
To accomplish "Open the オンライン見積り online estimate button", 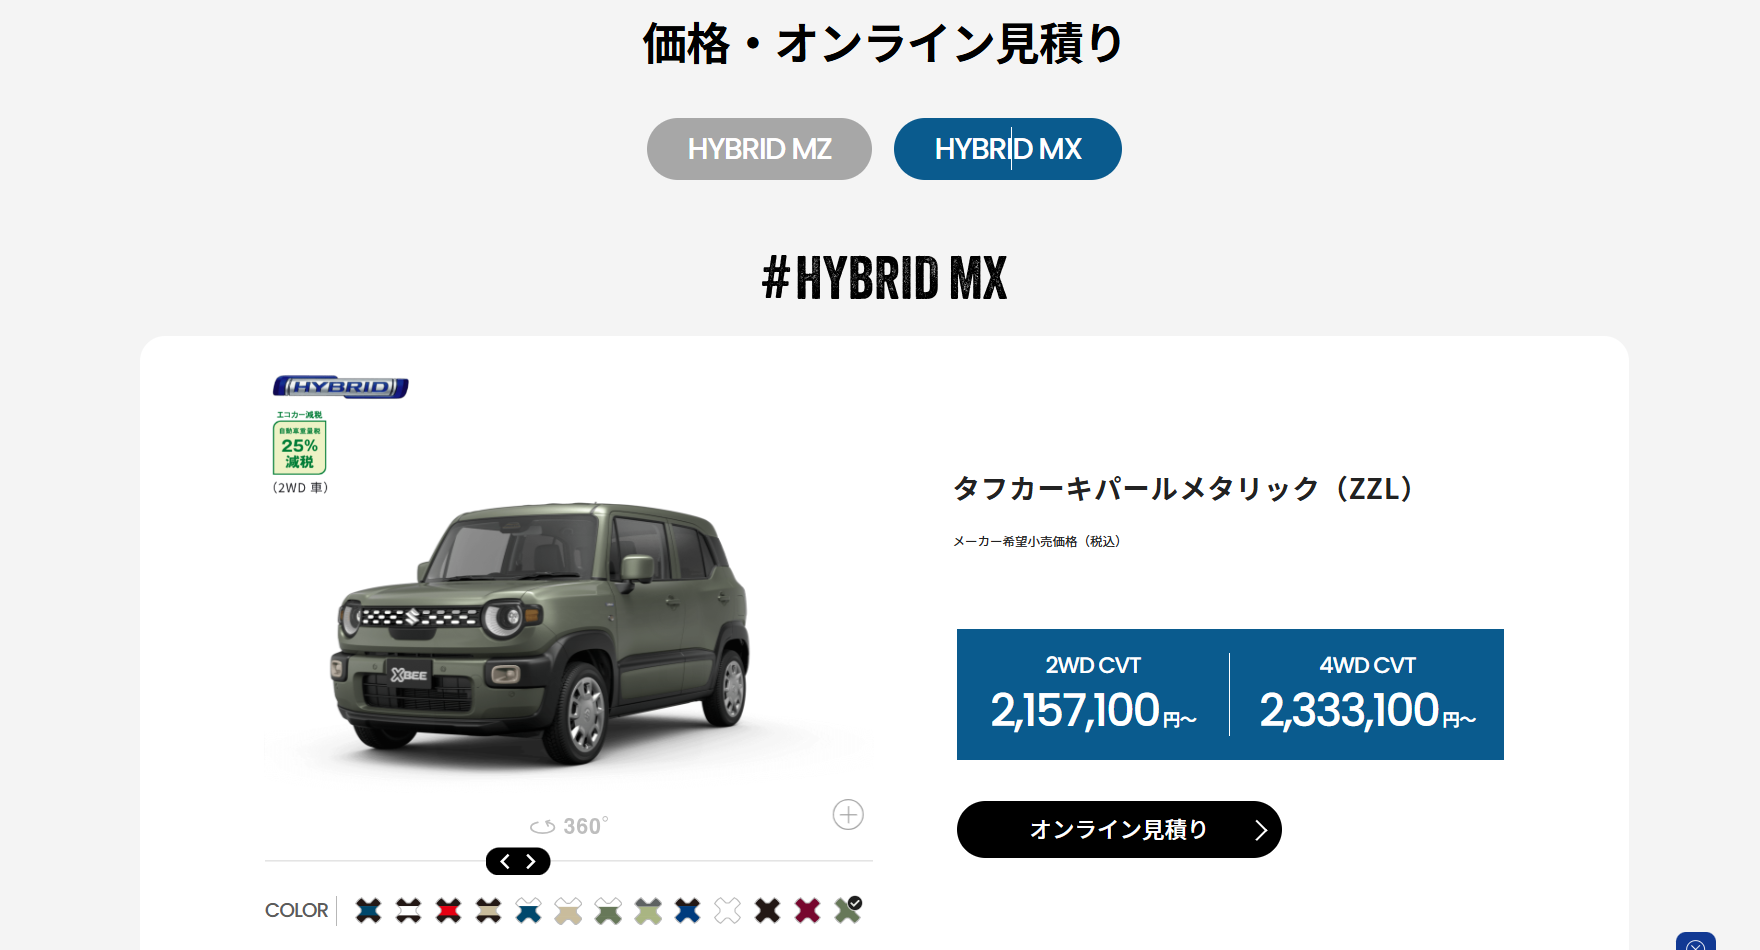I will coord(1119,829).
